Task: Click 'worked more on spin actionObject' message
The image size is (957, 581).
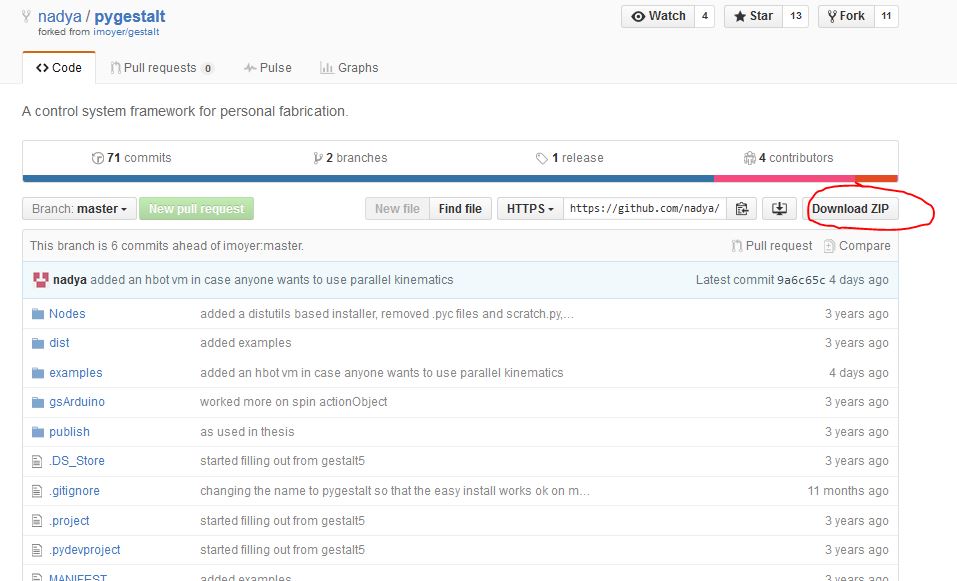Action: (294, 402)
